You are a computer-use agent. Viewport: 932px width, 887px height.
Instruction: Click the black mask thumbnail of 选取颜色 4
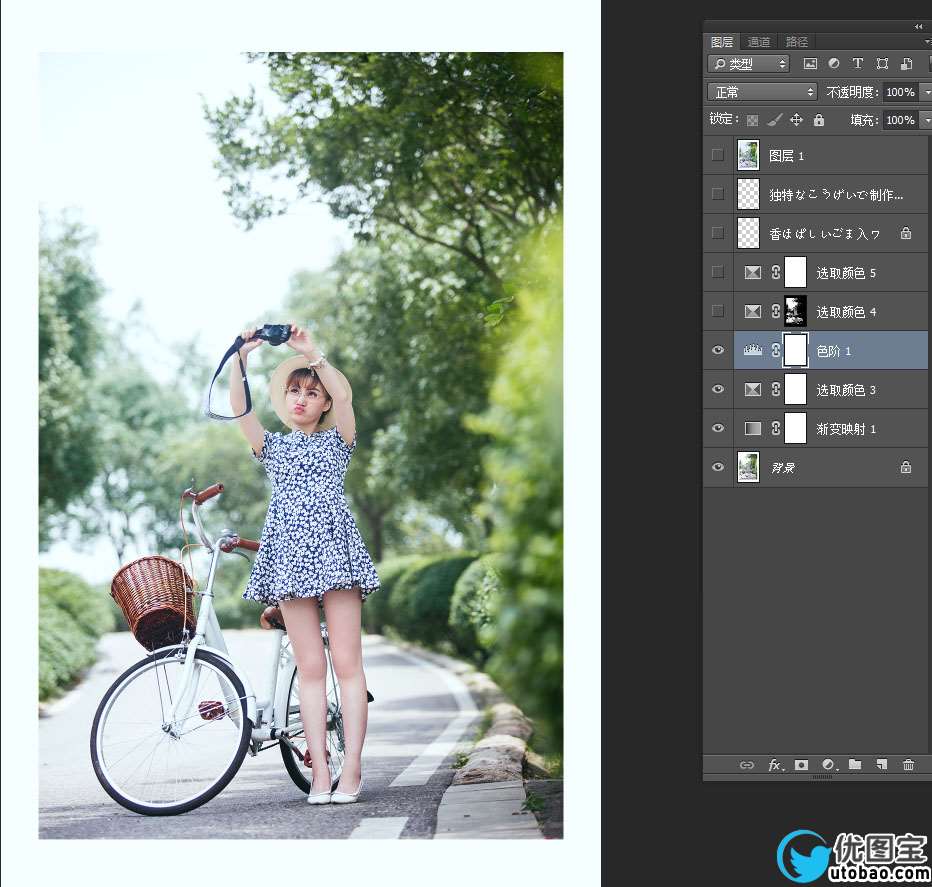[x=795, y=312]
